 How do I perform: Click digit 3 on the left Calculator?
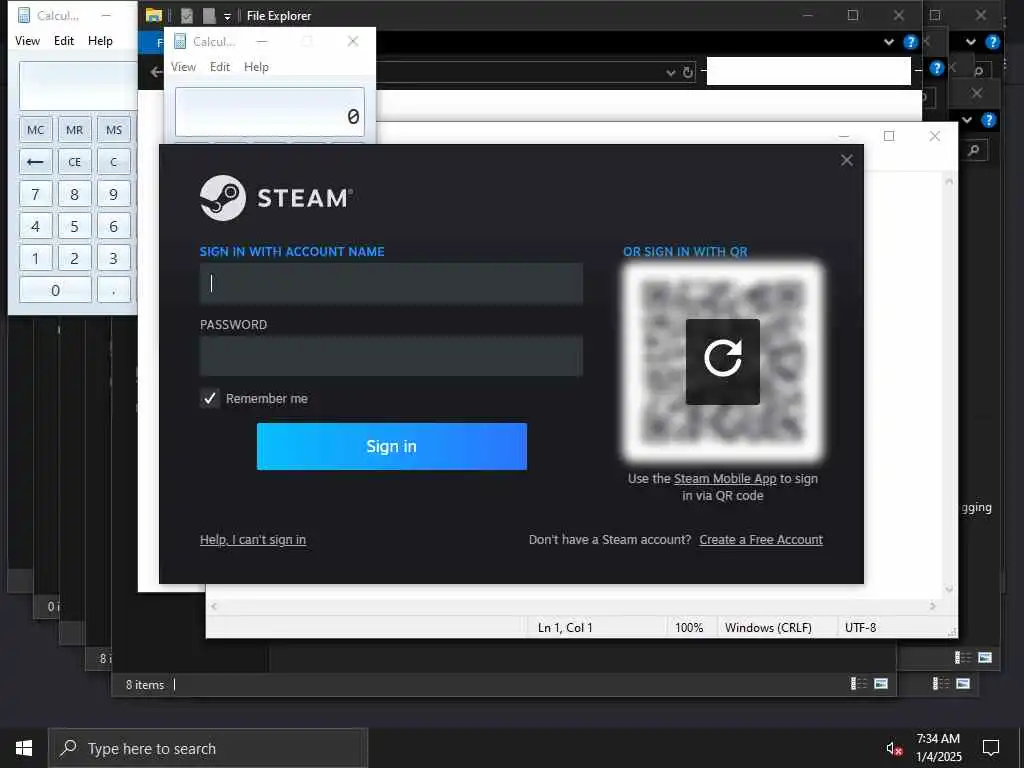coord(114,258)
